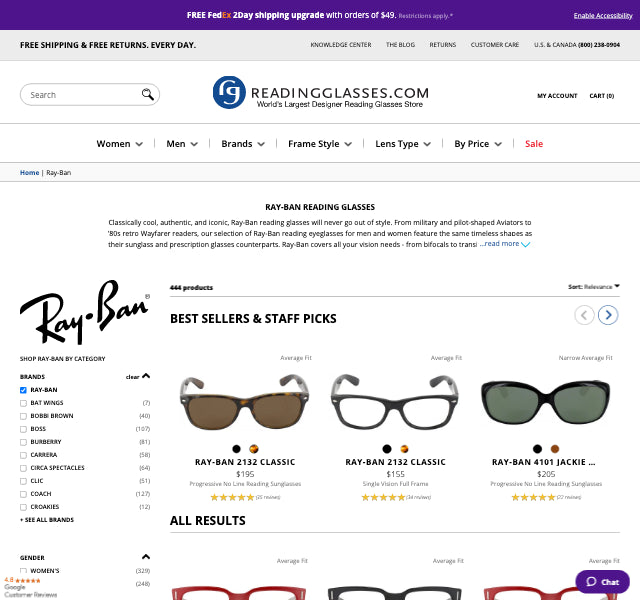Click the ReadingGlasses.com circular logo
The width and height of the screenshot is (640, 600).
coord(229,92)
